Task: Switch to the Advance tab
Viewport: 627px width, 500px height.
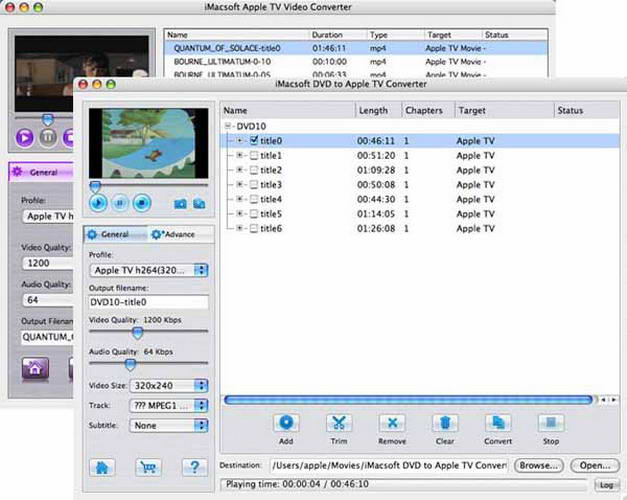Action: (x=179, y=234)
